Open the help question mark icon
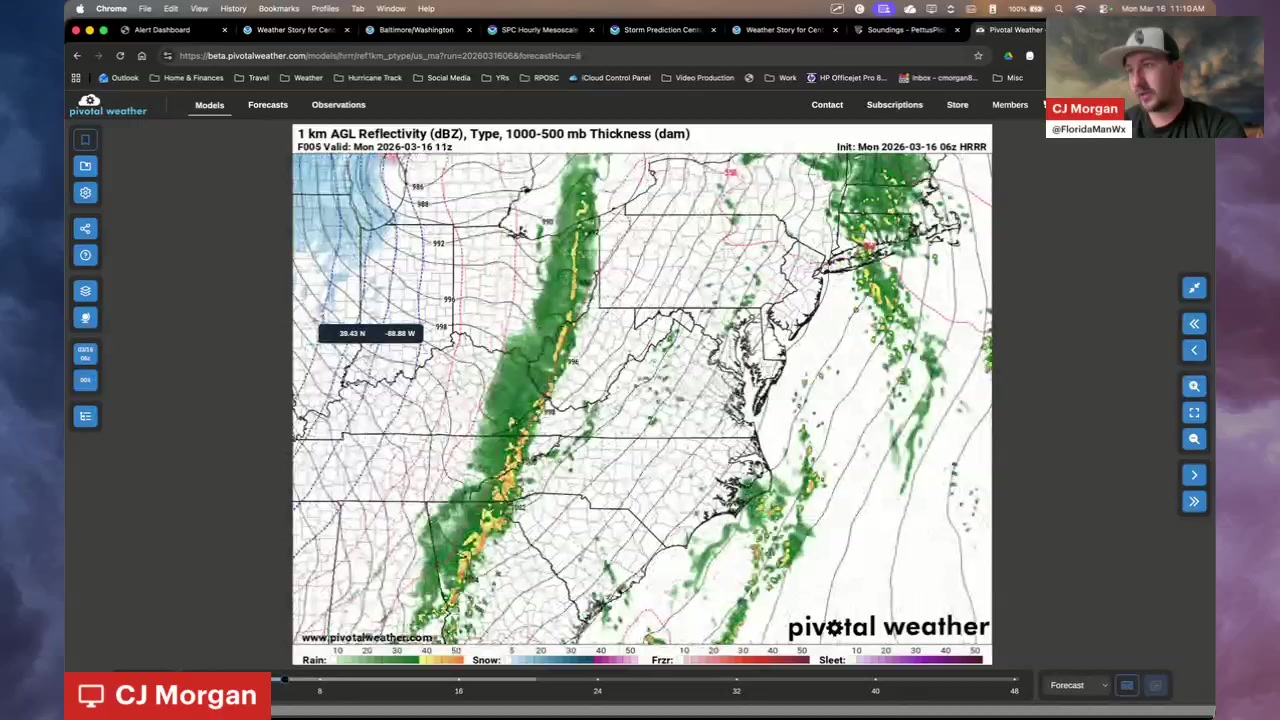Viewport: 1280px width, 720px height. [x=85, y=255]
